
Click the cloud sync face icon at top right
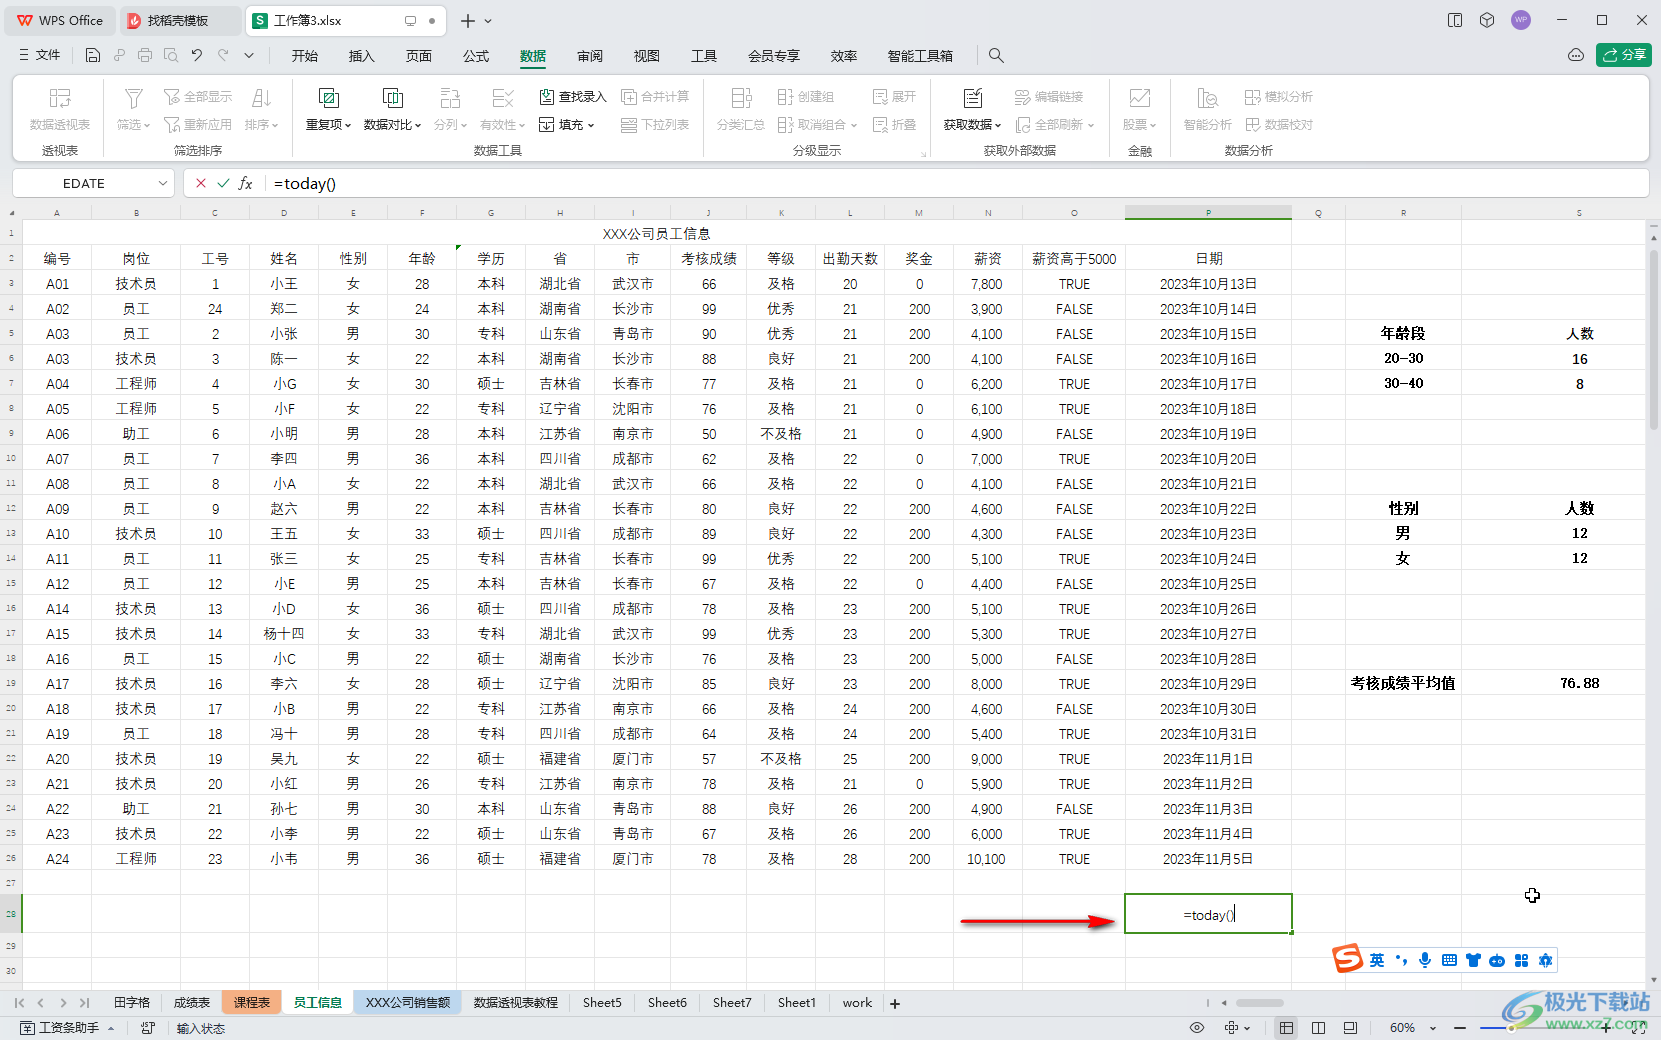[1576, 55]
